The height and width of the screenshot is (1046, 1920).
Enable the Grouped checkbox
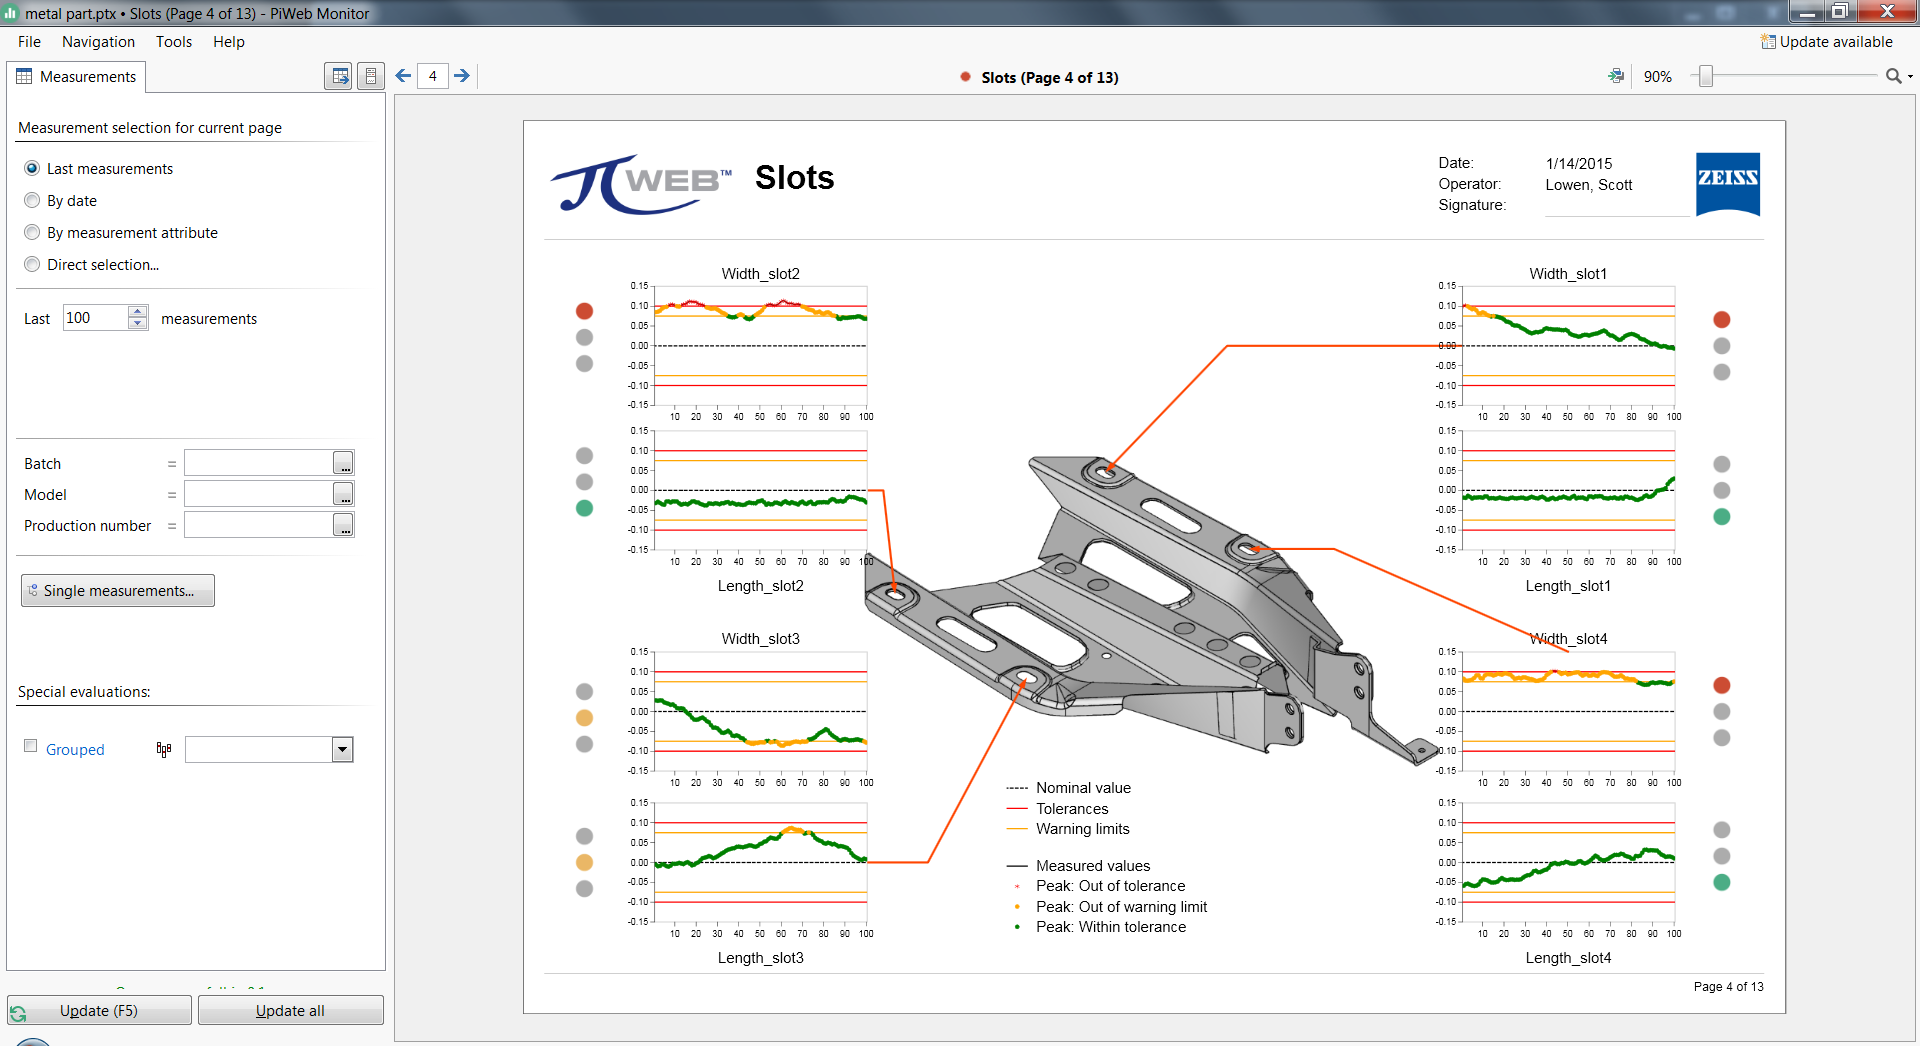point(29,745)
